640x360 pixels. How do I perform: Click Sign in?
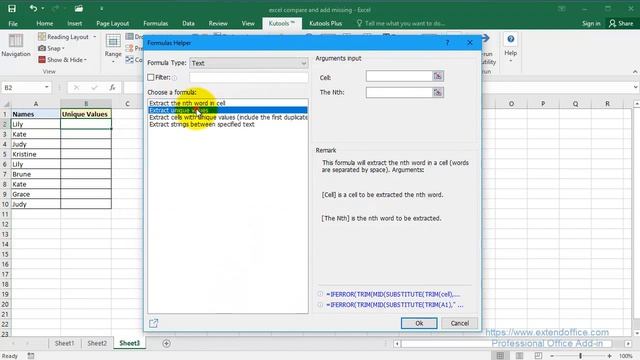tap(591, 23)
